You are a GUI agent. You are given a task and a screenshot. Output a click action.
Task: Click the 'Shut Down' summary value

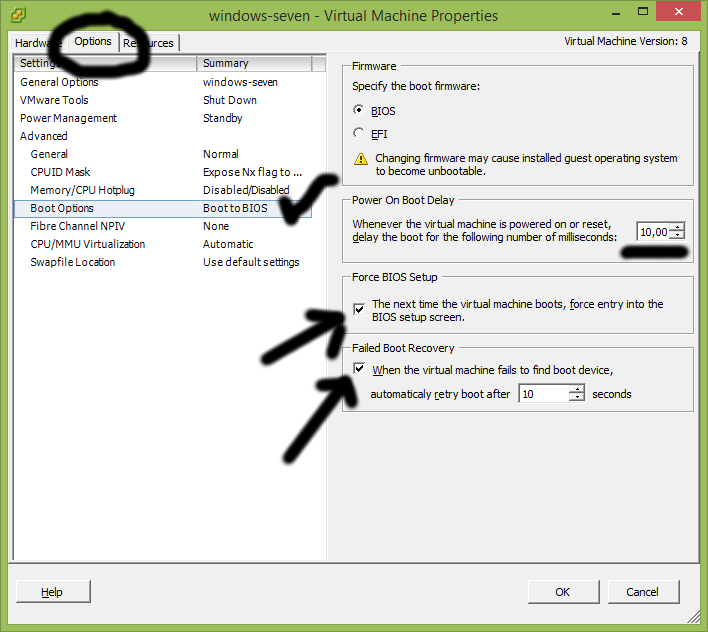[x=230, y=100]
